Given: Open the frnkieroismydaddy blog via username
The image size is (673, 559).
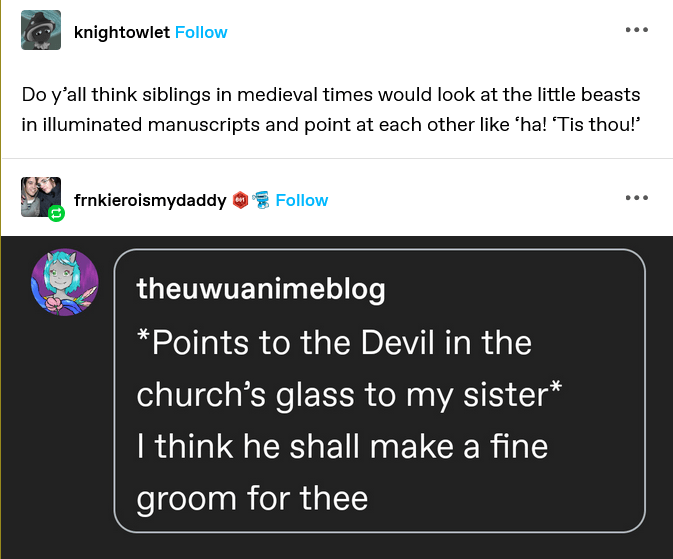Looking at the screenshot, I should (150, 200).
